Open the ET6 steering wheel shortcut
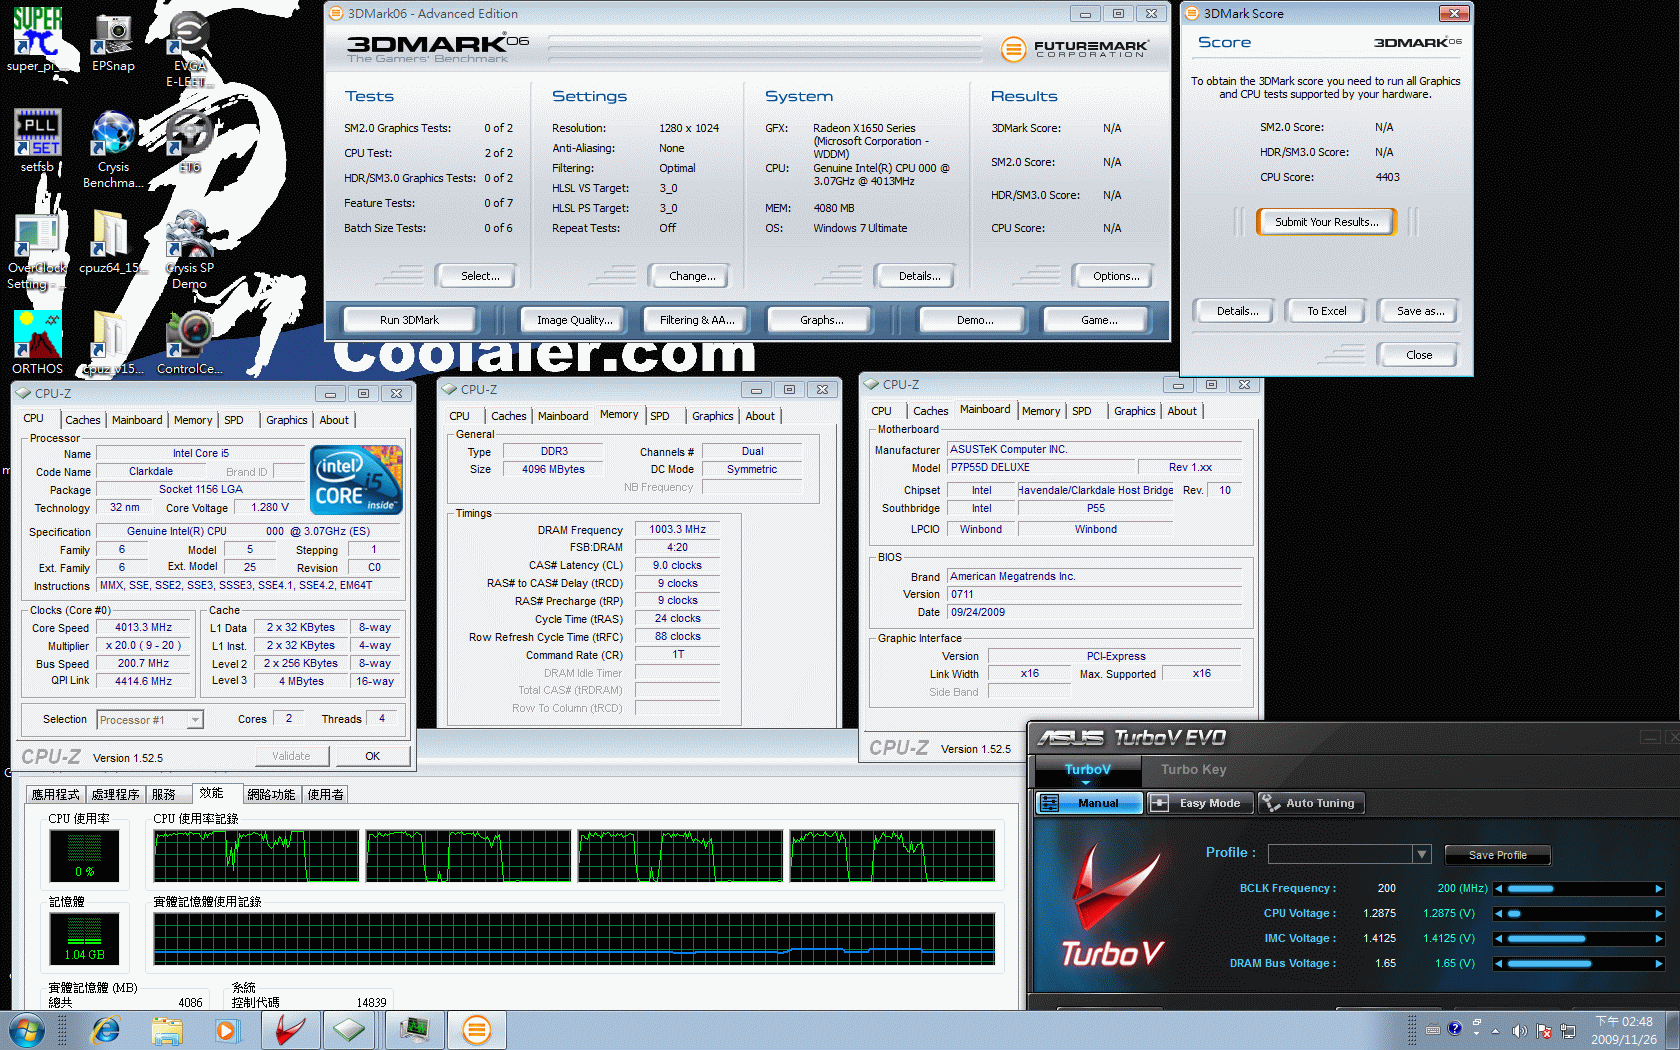The width and height of the screenshot is (1680, 1050). click(189, 141)
